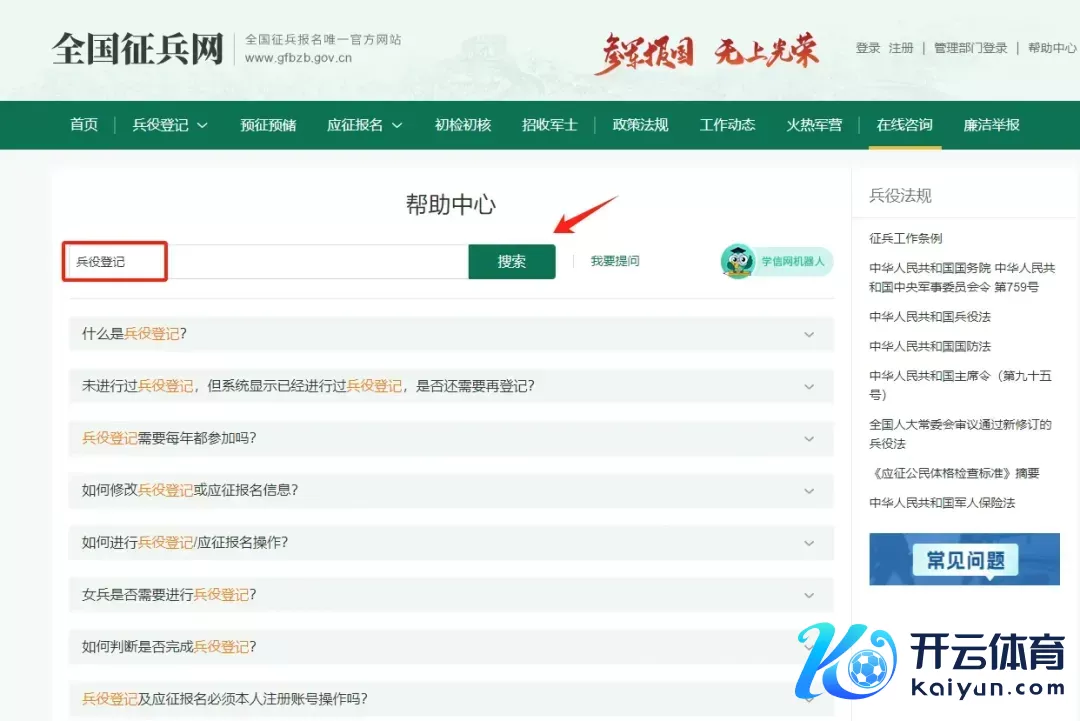Open 管理部门登录 link in header
This screenshot has height=721, width=1080.
coord(970,48)
